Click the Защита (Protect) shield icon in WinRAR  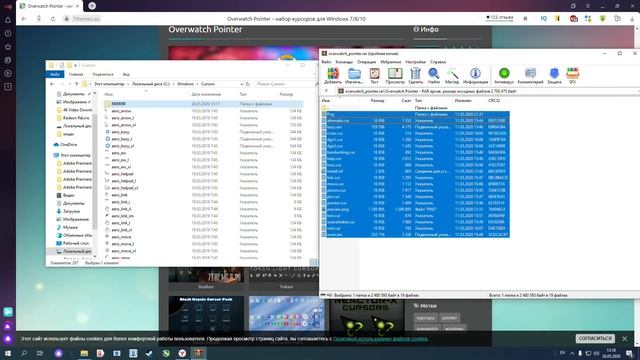coord(554,76)
